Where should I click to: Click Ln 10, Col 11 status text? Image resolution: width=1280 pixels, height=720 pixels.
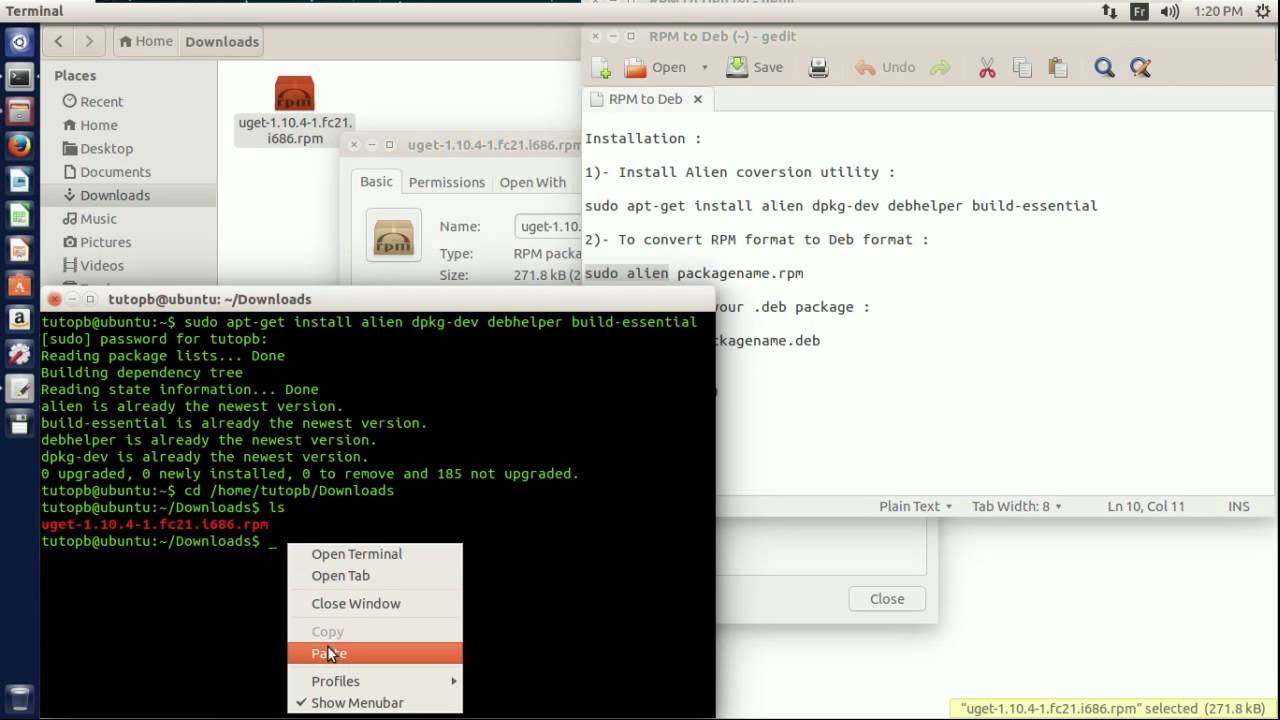(1146, 506)
